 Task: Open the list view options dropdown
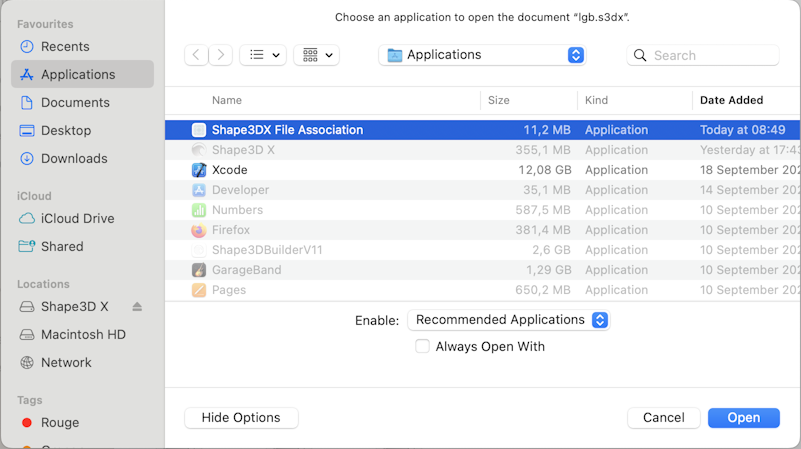click(x=263, y=55)
